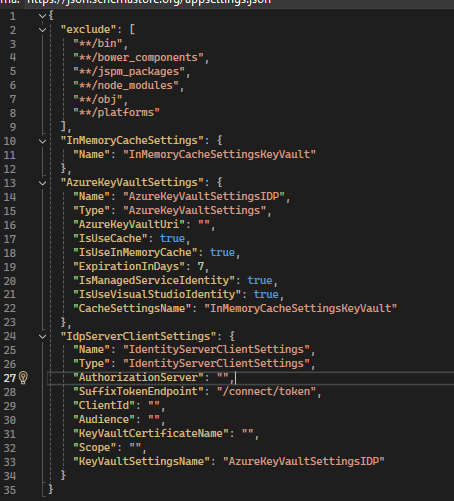Click the "IsManagedServiceIdentity" key

coord(154,280)
